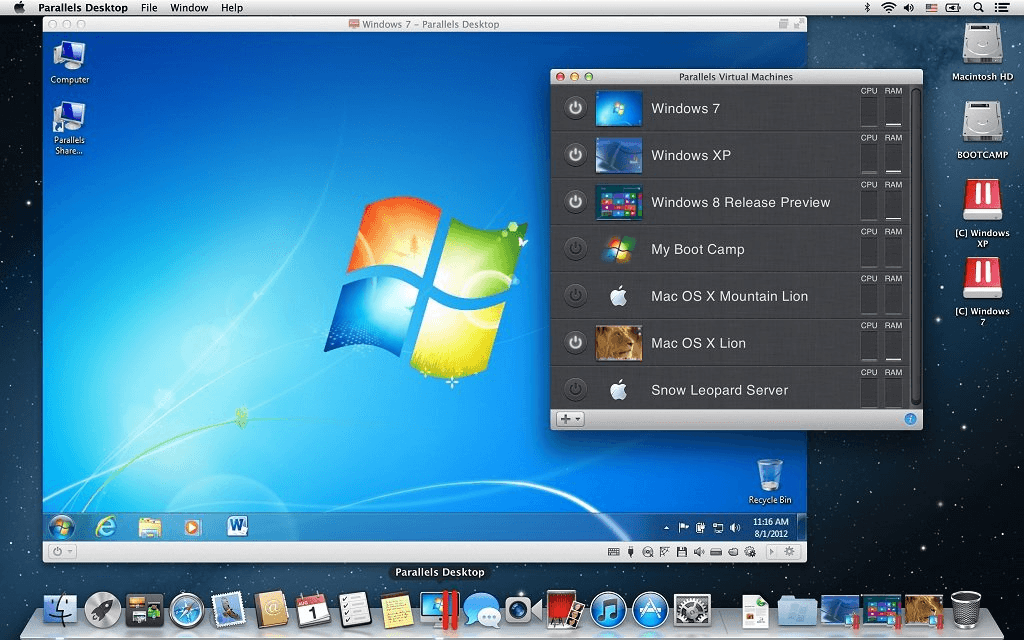Open the Window menu in the menu bar
Image resolution: width=1024 pixels, height=640 pixels.
point(189,7)
